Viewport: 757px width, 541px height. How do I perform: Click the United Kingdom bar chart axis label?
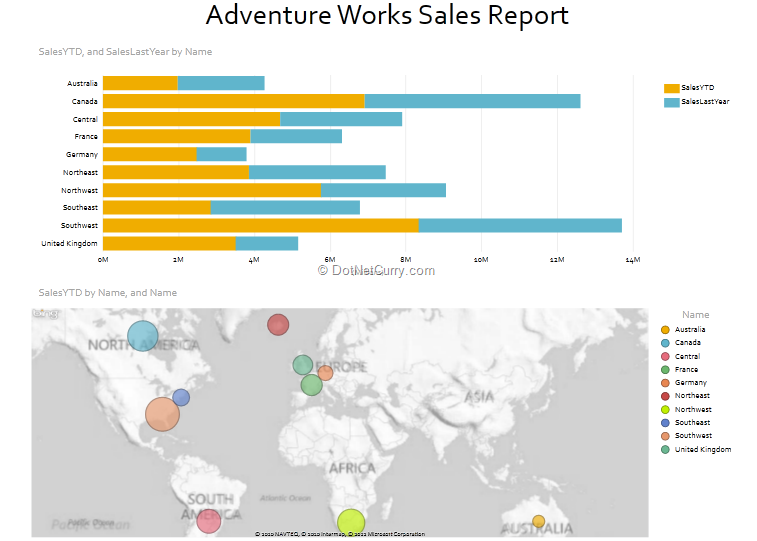[69, 243]
